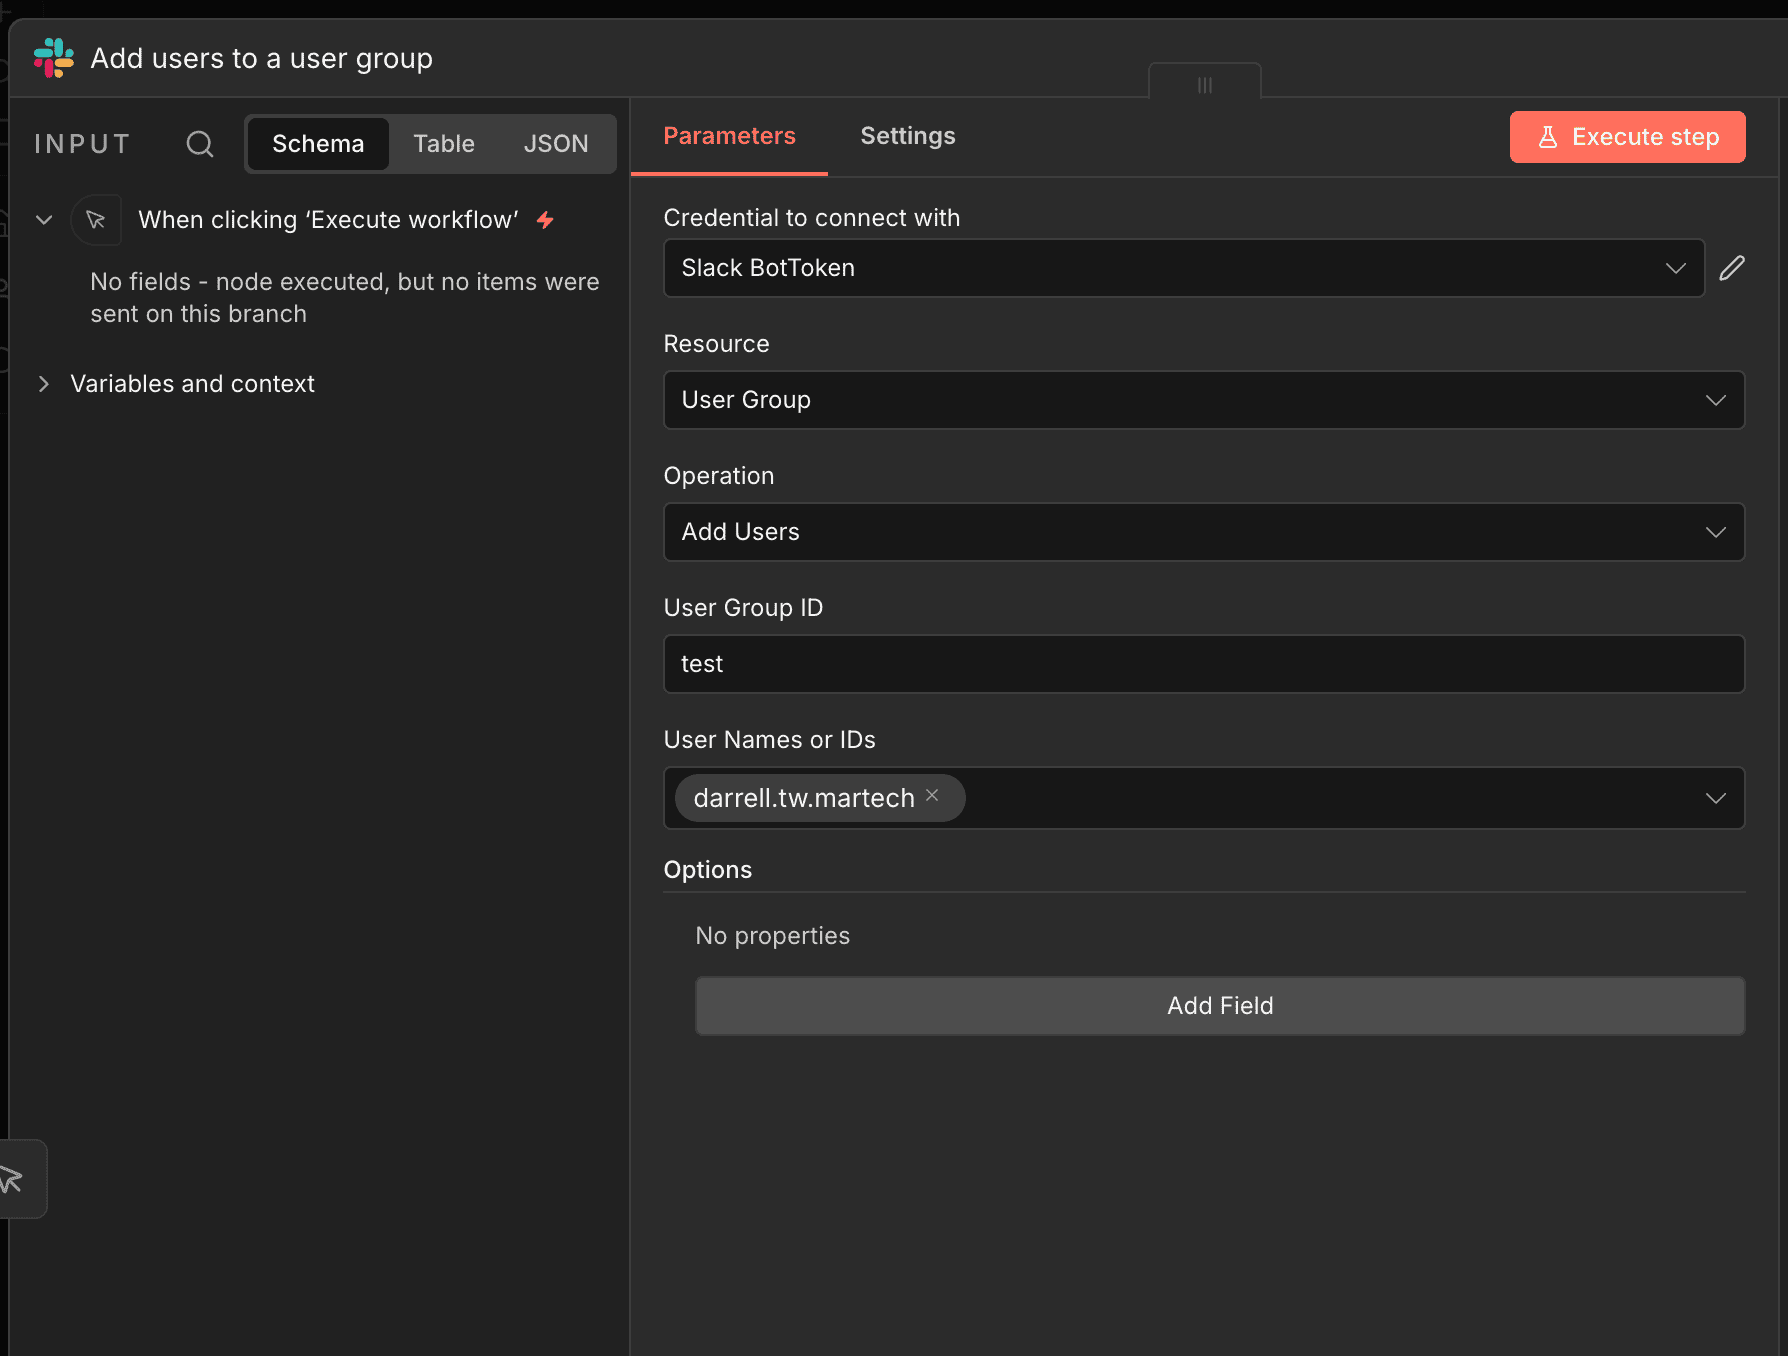Click the Add Field button

click(x=1220, y=1006)
